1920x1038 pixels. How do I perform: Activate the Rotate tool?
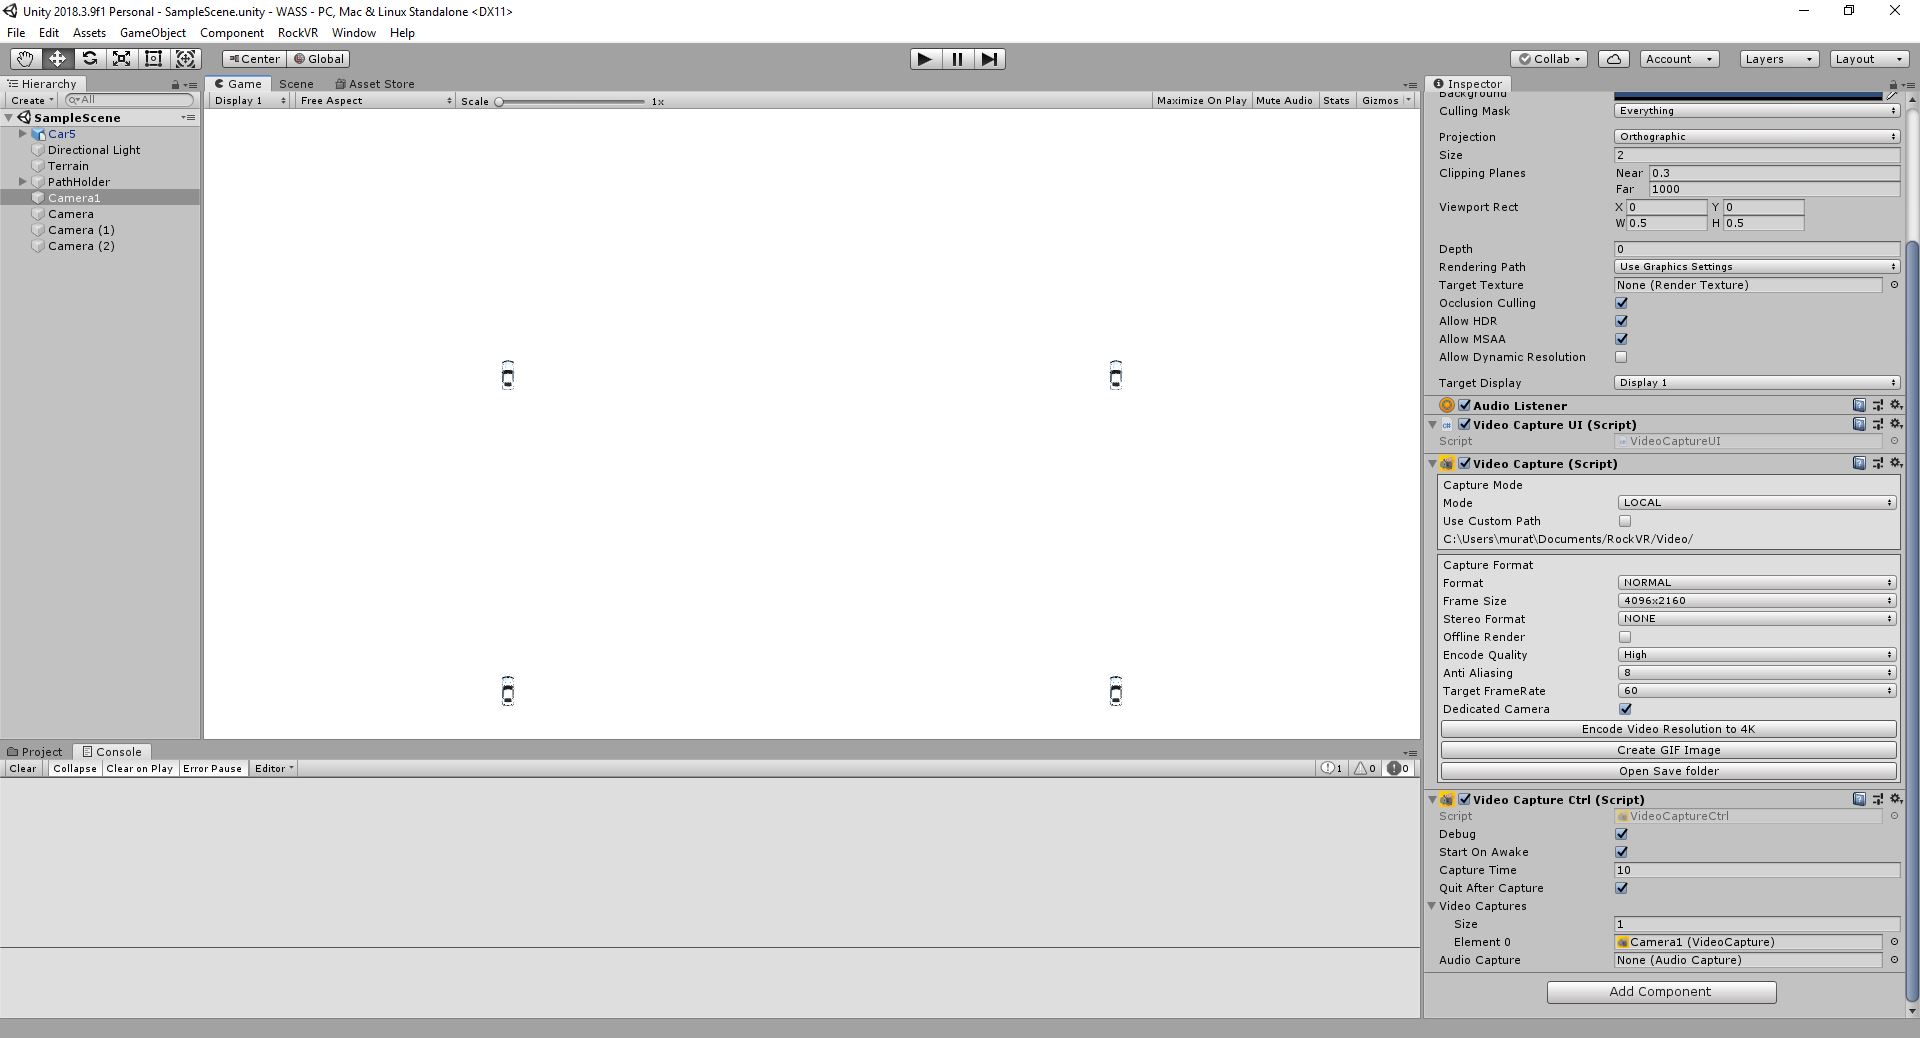tap(89, 59)
